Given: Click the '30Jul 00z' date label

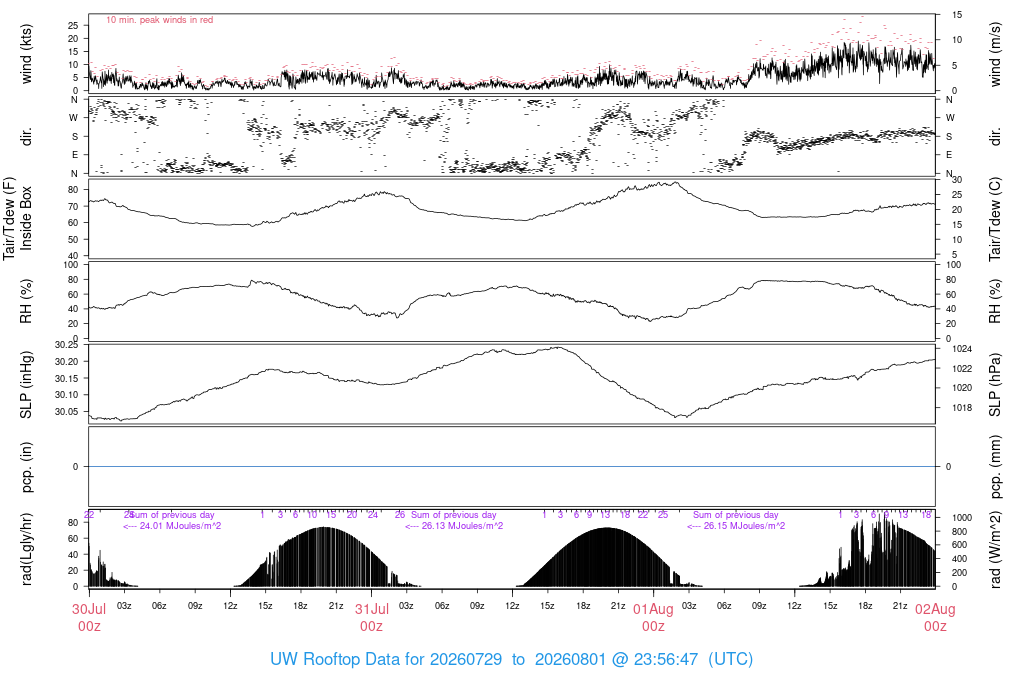Looking at the screenshot, I should pyautogui.click(x=89, y=617).
